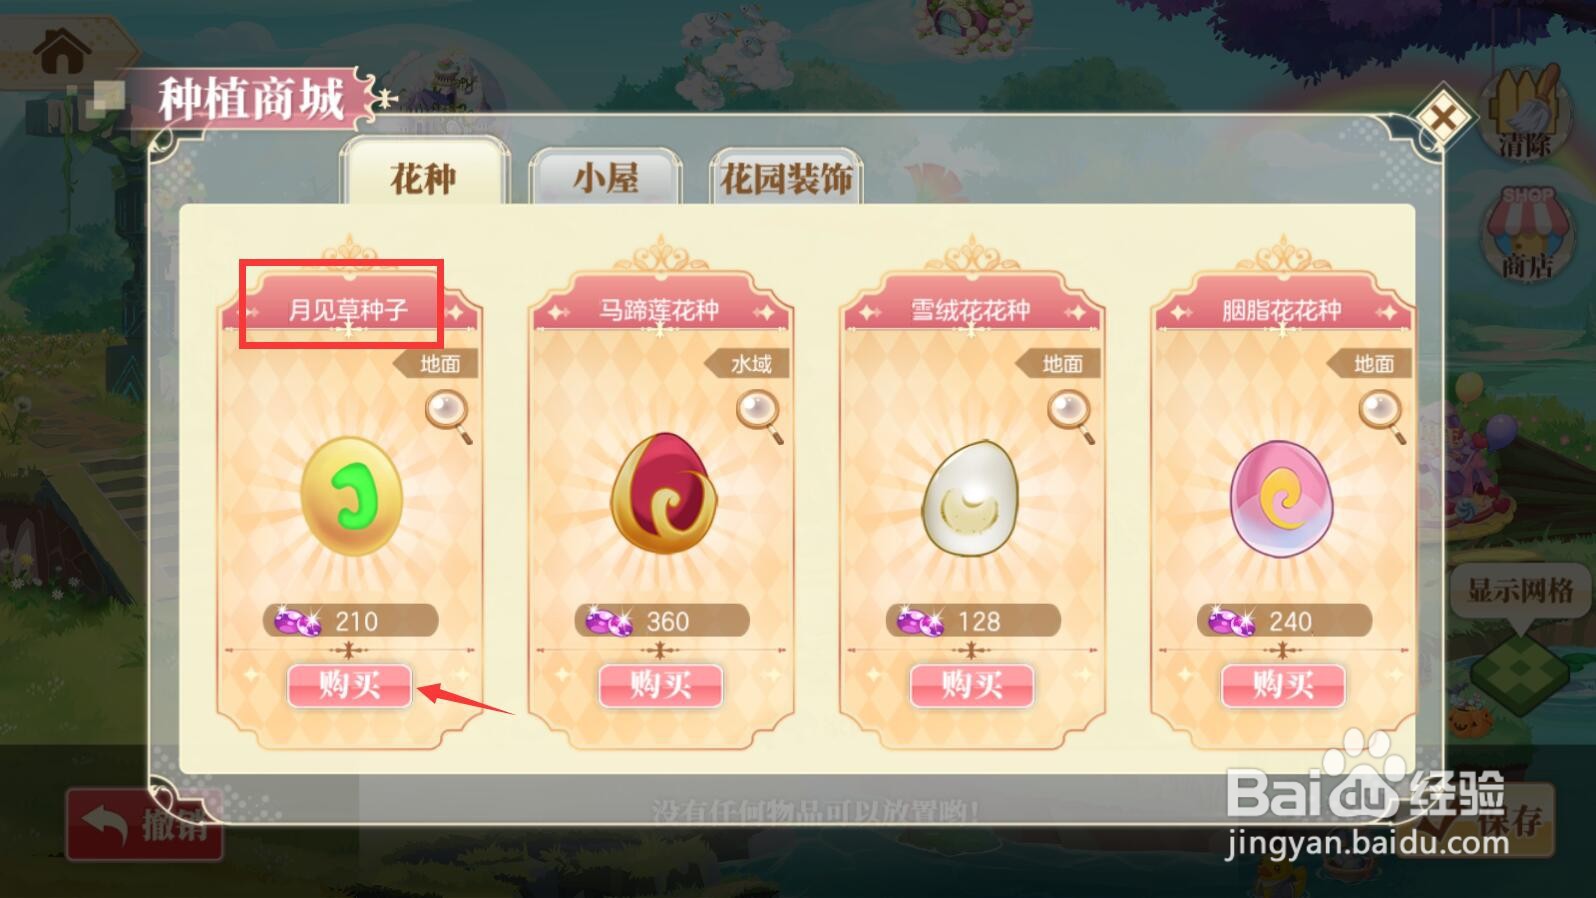1596x898 pixels.
Task: Click 购买 under 雪绒花花种
Action: click(972, 685)
